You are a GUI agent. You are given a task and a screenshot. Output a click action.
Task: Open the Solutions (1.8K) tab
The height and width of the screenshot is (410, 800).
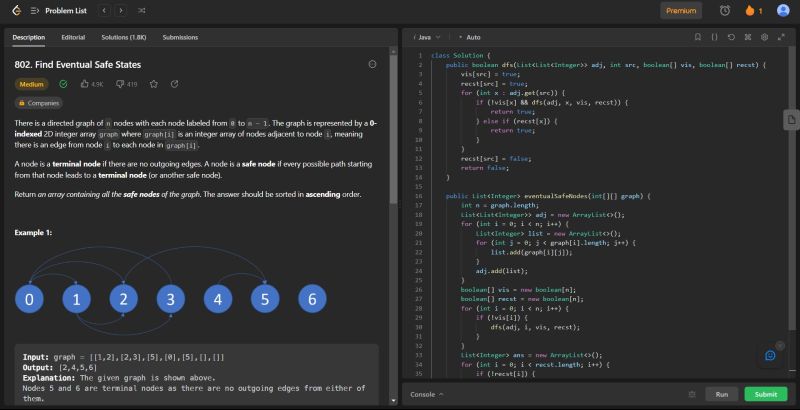123,37
